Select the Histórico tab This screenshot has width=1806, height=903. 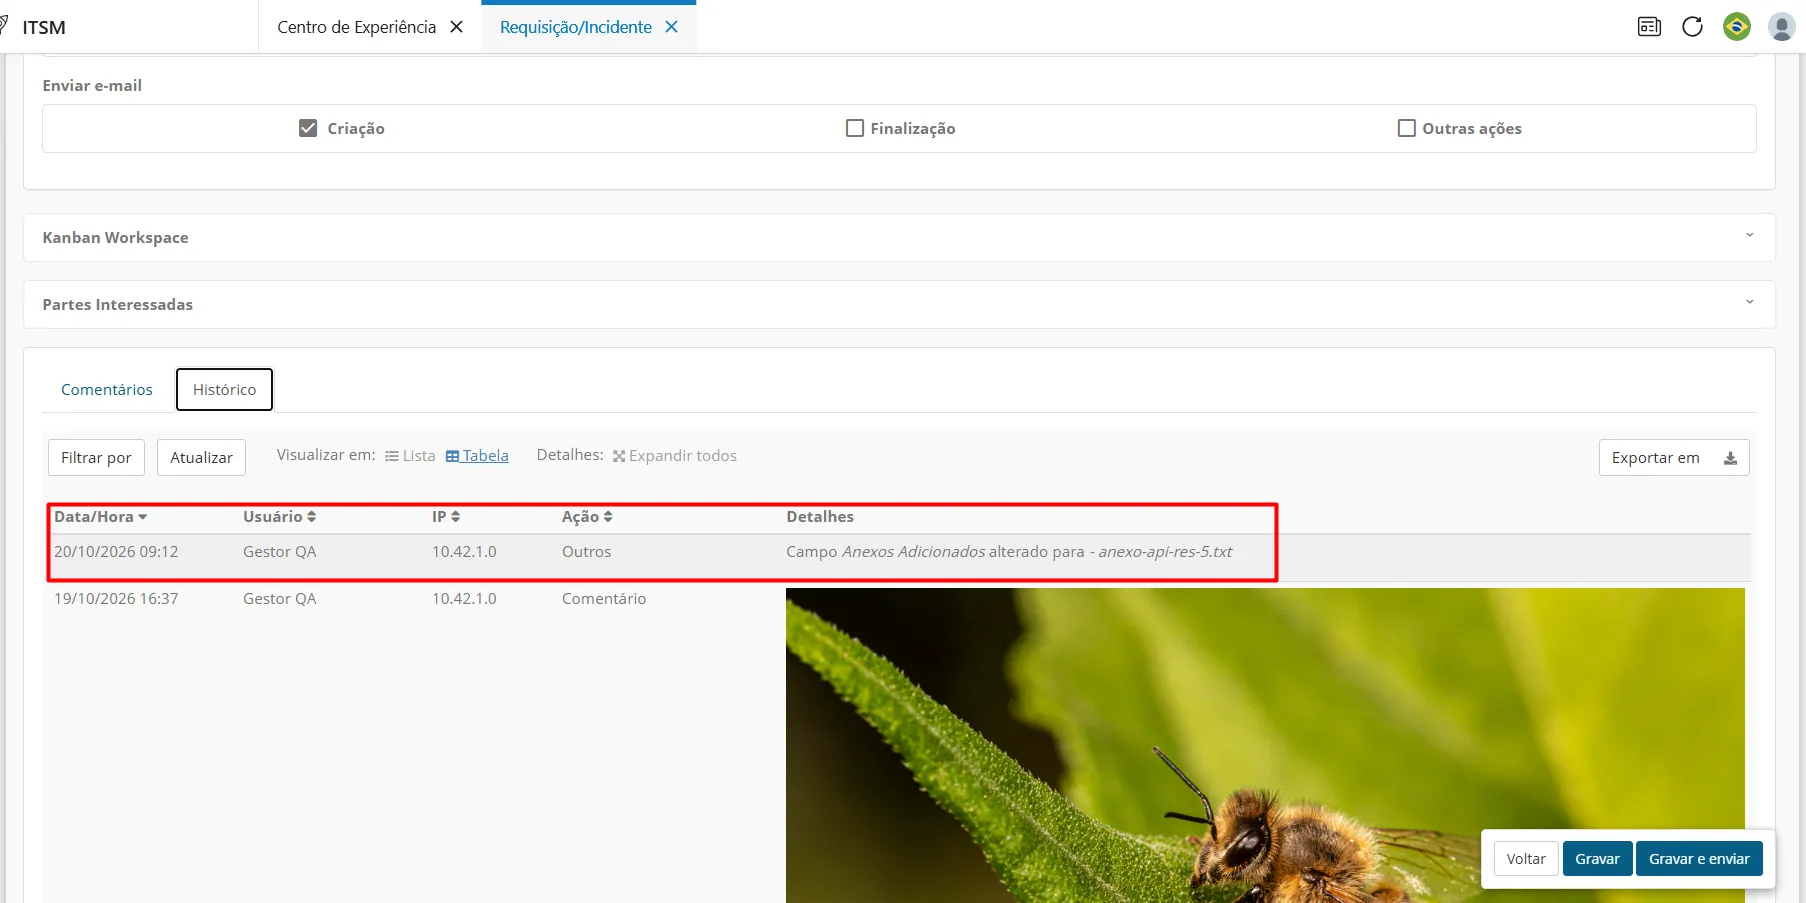click(224, 390)
